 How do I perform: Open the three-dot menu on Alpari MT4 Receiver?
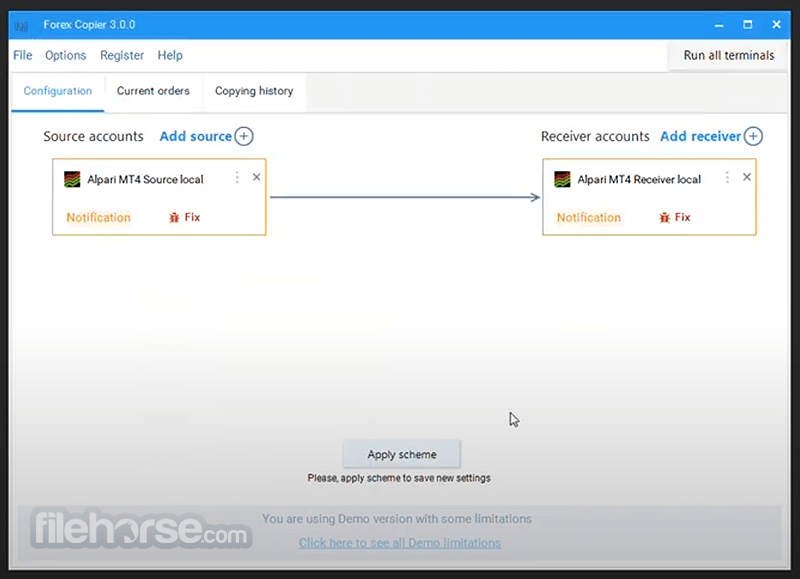(727, 178)
